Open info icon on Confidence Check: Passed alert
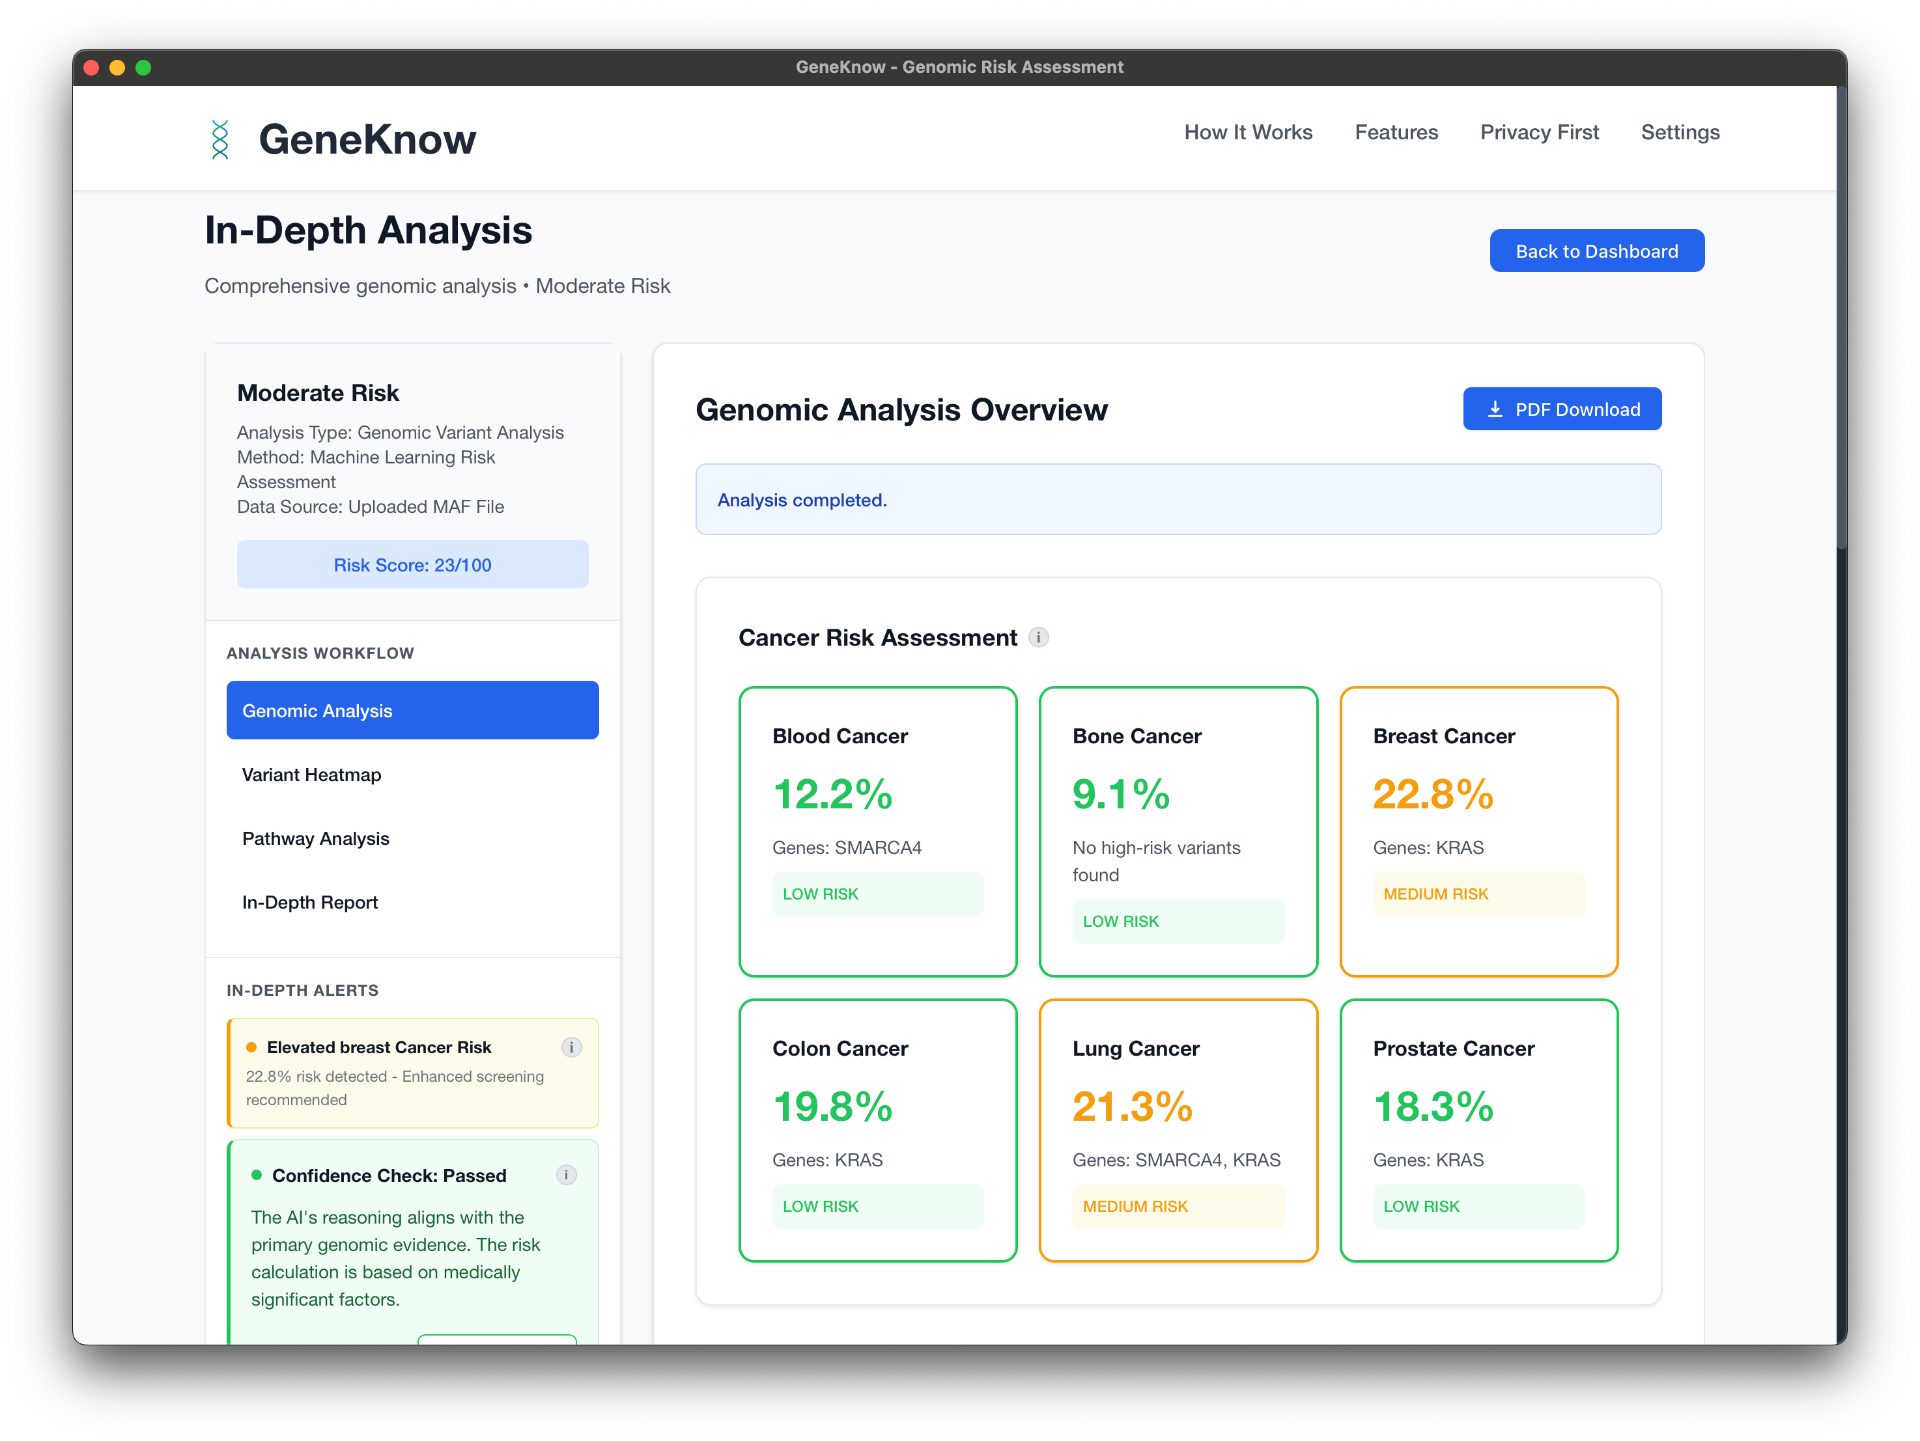 click(x=566, y=1175)
